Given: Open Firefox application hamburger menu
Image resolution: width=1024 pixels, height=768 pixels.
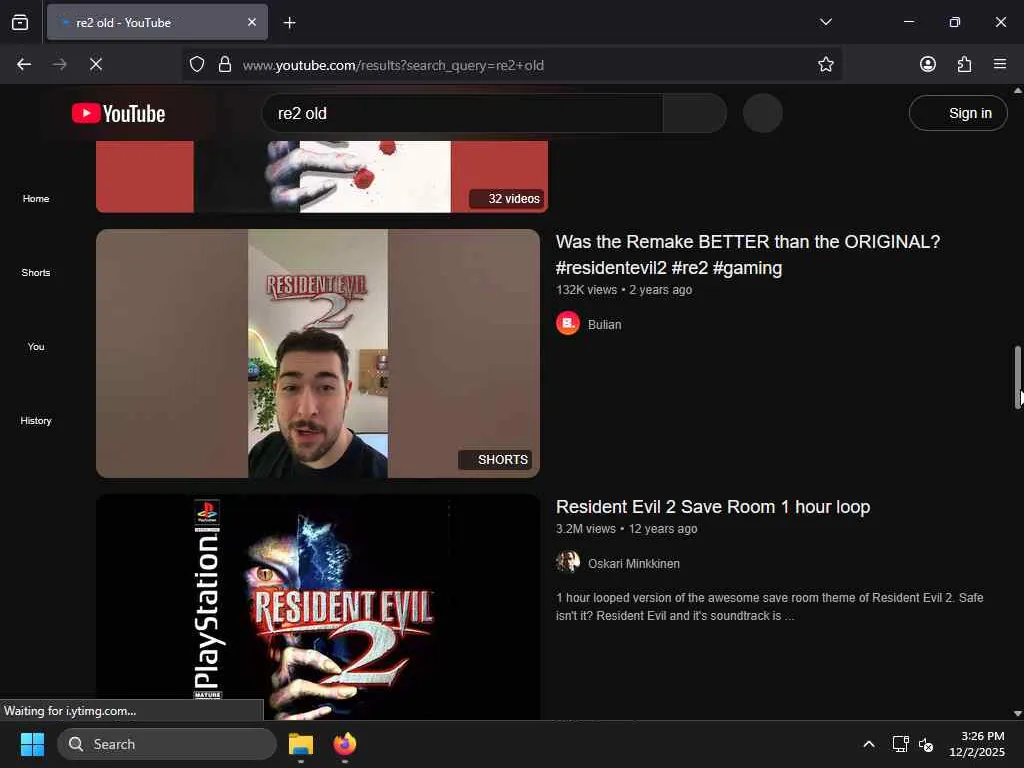Looking at the screenshot, I should point(1000,64).
